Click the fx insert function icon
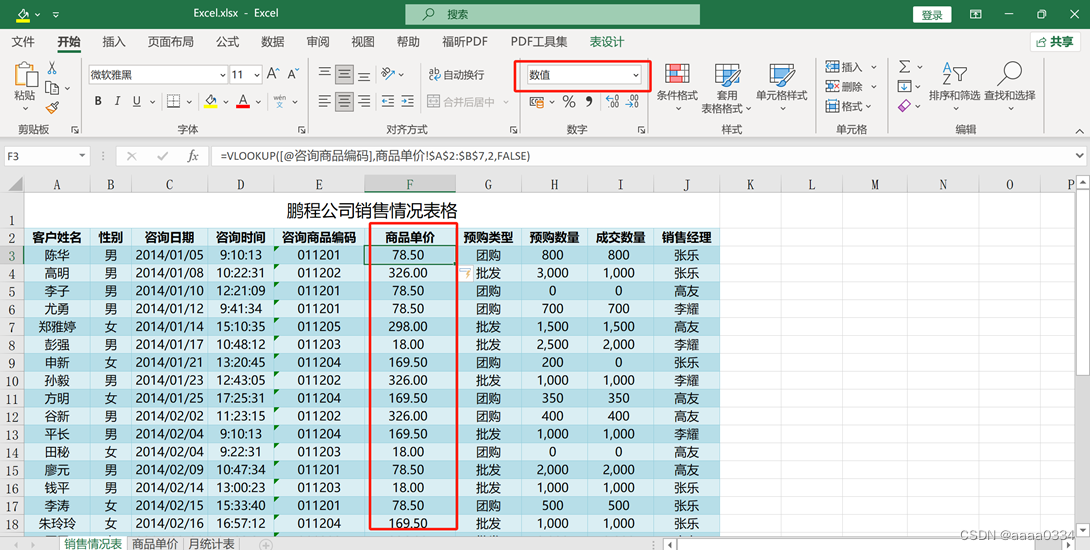This screenshot has width=1090, height=550. click(x=193, y=156)
